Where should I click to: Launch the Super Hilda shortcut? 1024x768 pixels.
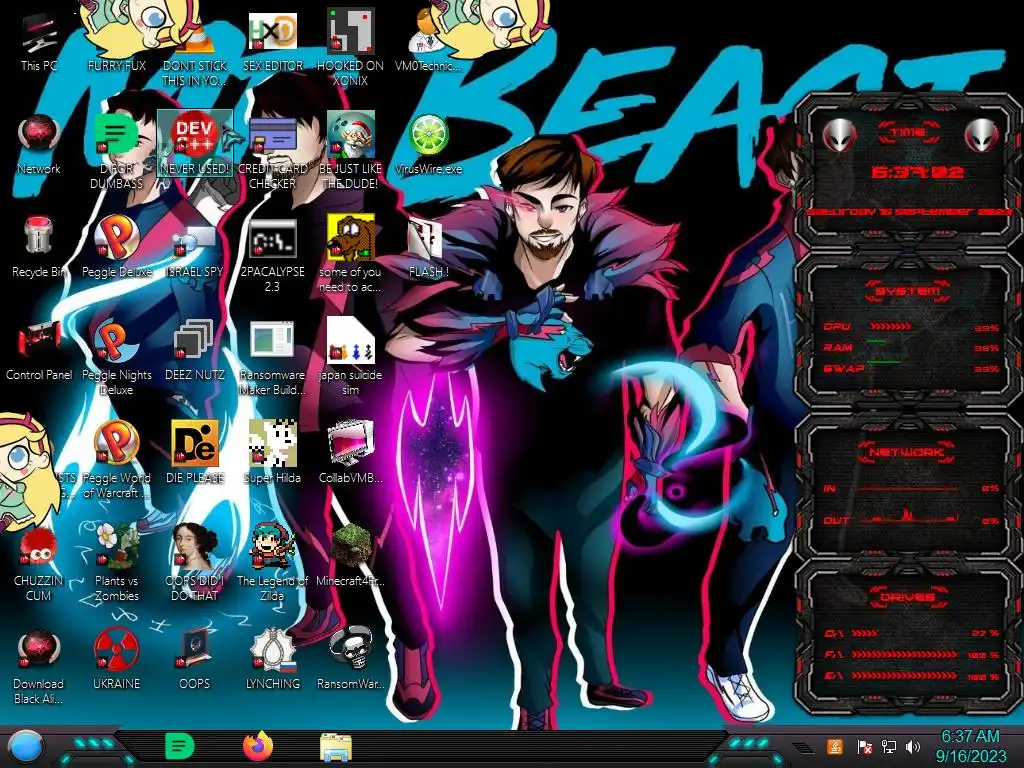[273, 453]
